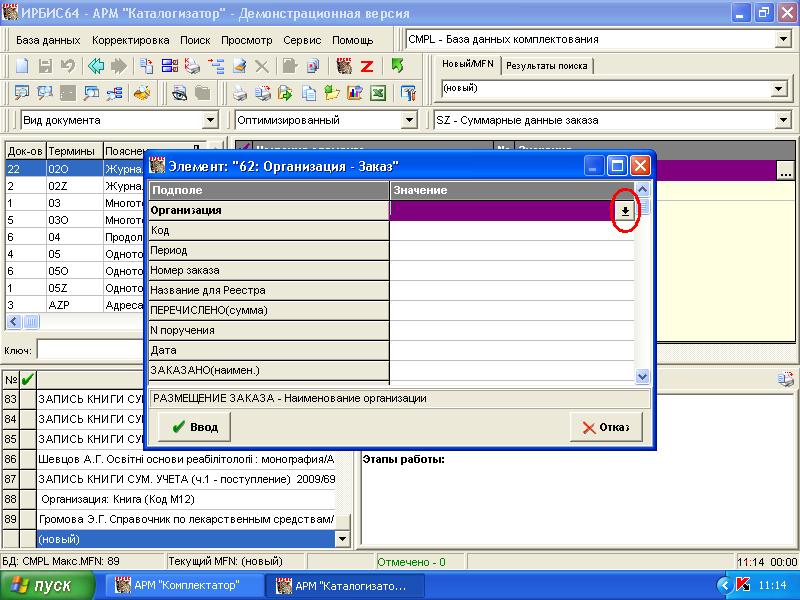The image size is (800, 600).
Task: Click the red Z toolbar icon
Action: [367, 66]
